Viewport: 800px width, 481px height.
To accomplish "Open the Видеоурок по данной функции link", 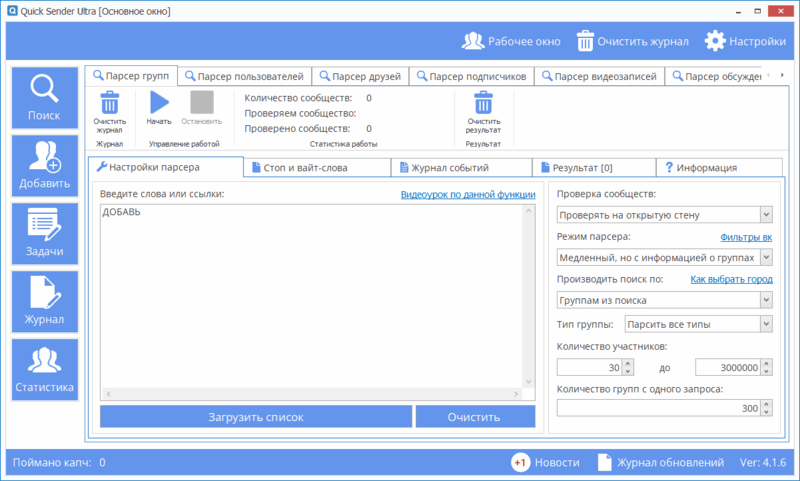I will (467, 194).
